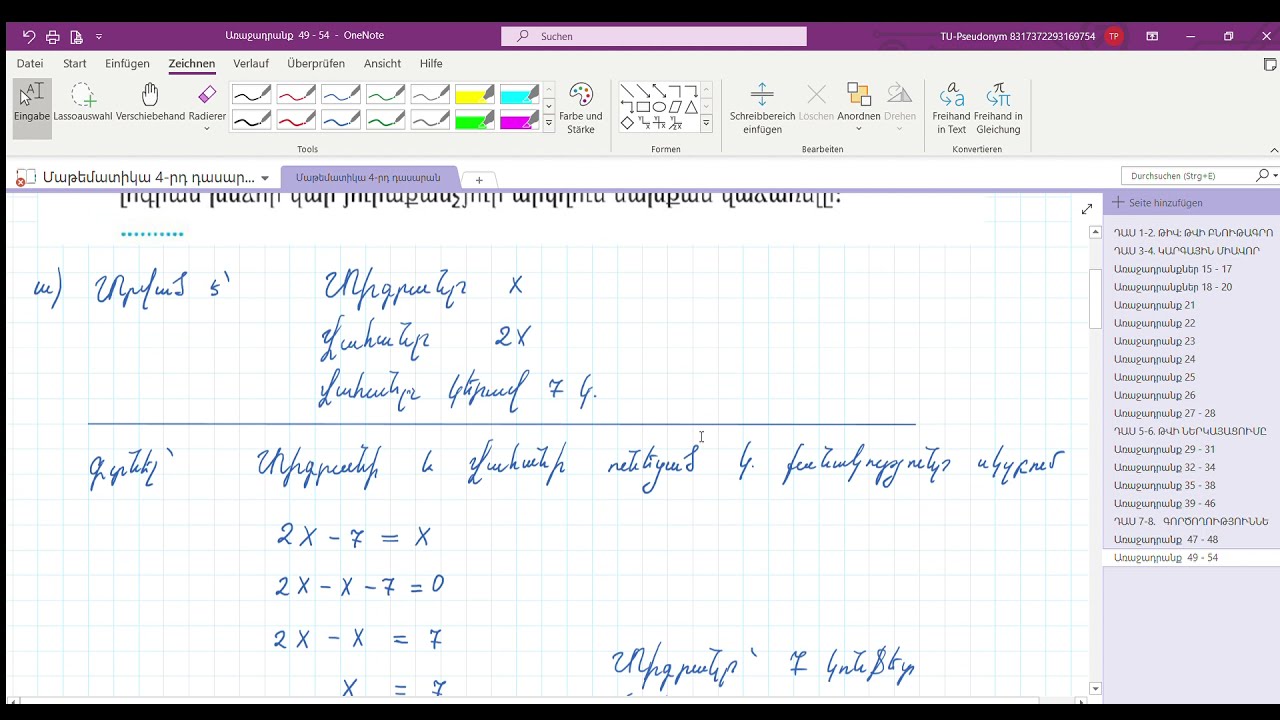Open Radierer dropdown arrow
Viewport: 1280px width, 720px height.
(x=207, y=128)
